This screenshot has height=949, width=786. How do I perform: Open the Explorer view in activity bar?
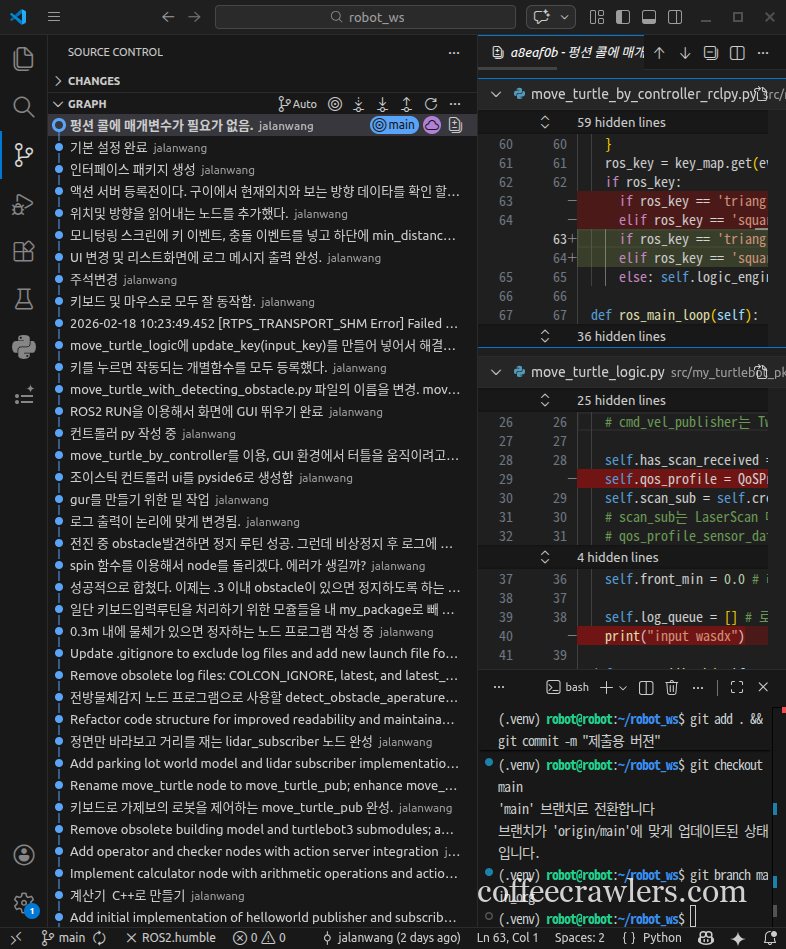tap(23, 58)
